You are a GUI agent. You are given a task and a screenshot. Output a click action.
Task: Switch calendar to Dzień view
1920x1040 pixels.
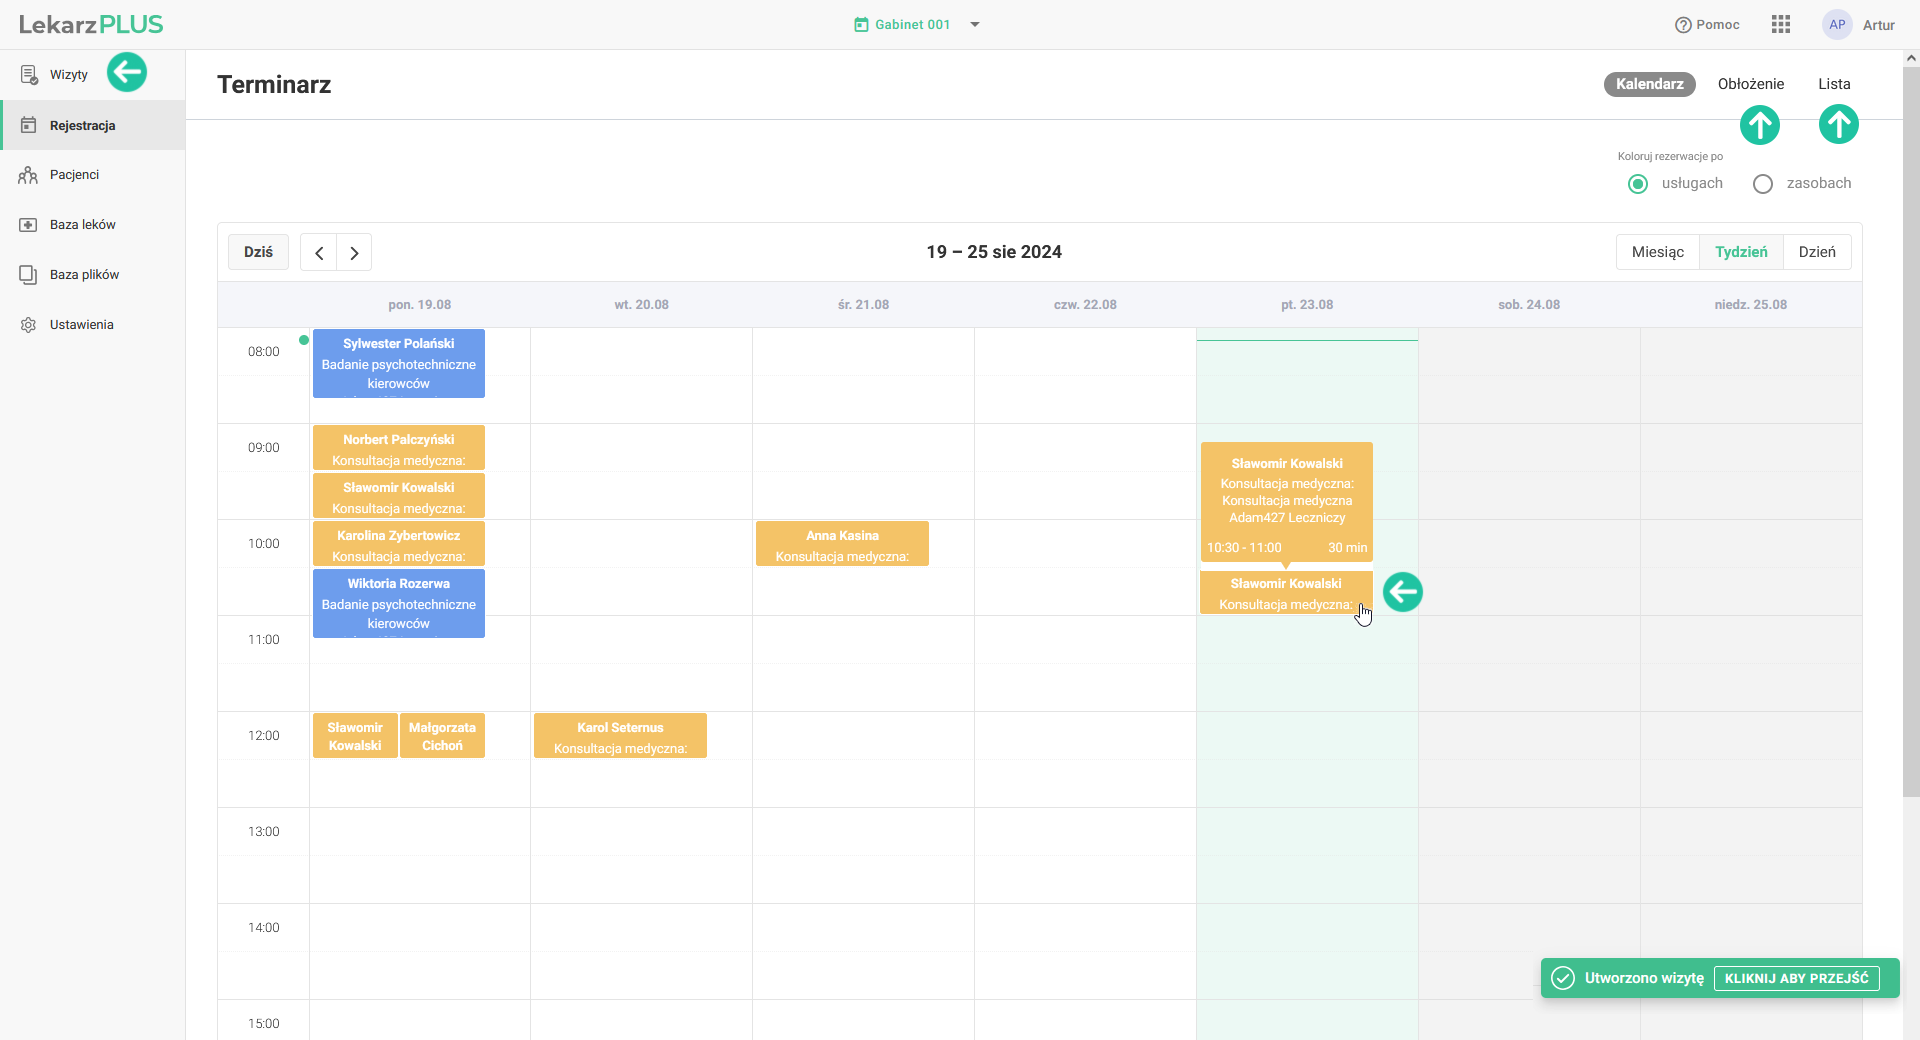pos(1817,252)
